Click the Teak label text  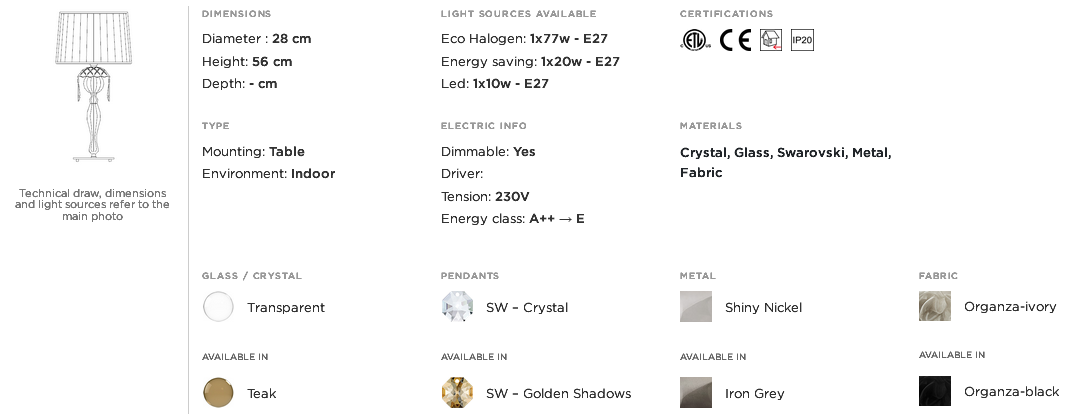[262, 393]
